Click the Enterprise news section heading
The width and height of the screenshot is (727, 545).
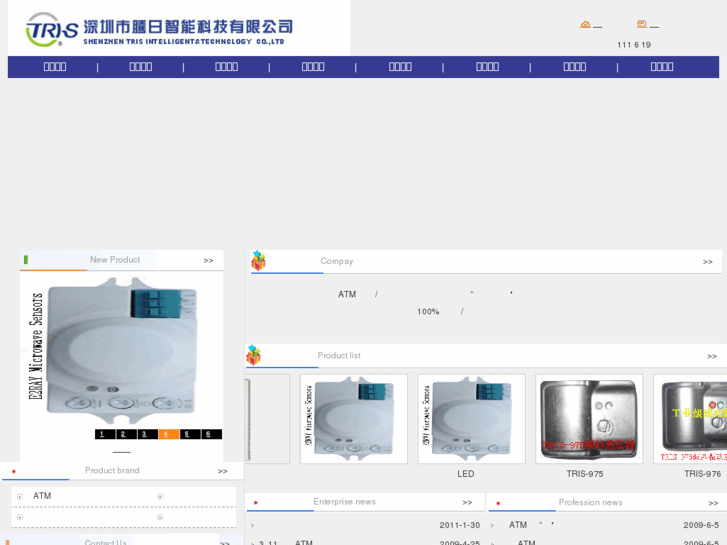(x=344, y=502)
